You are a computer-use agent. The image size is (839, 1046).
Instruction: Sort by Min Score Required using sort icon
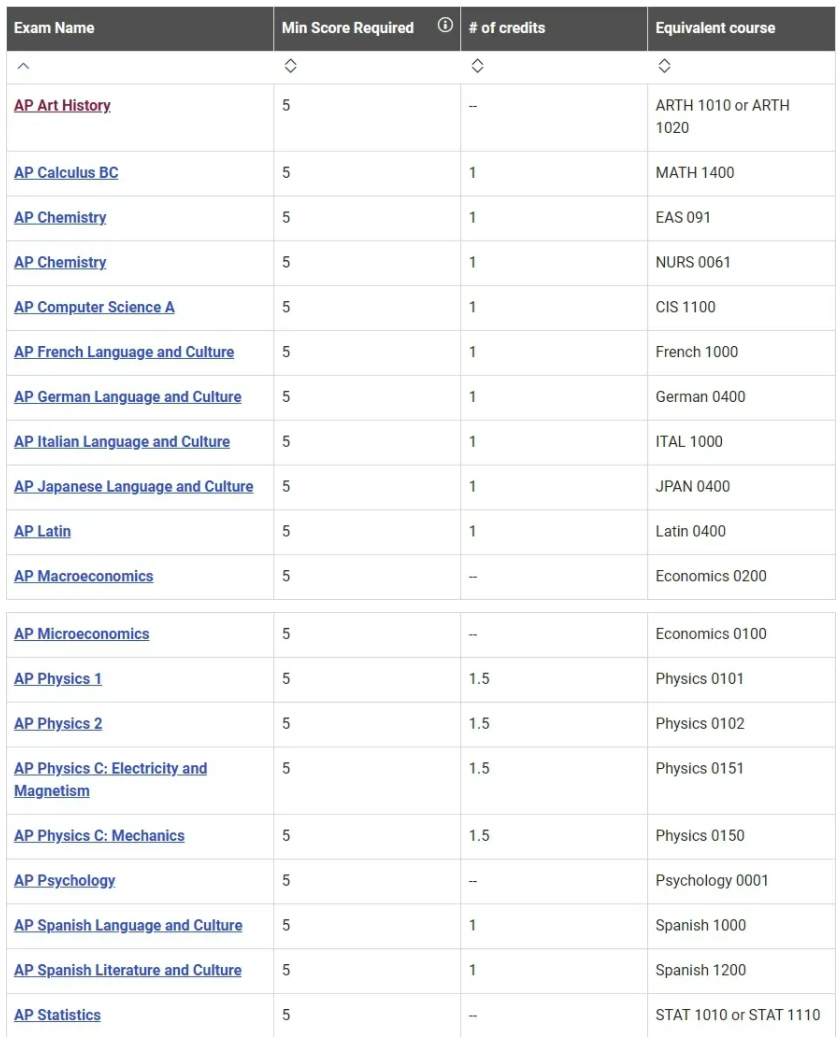point(290,67)
